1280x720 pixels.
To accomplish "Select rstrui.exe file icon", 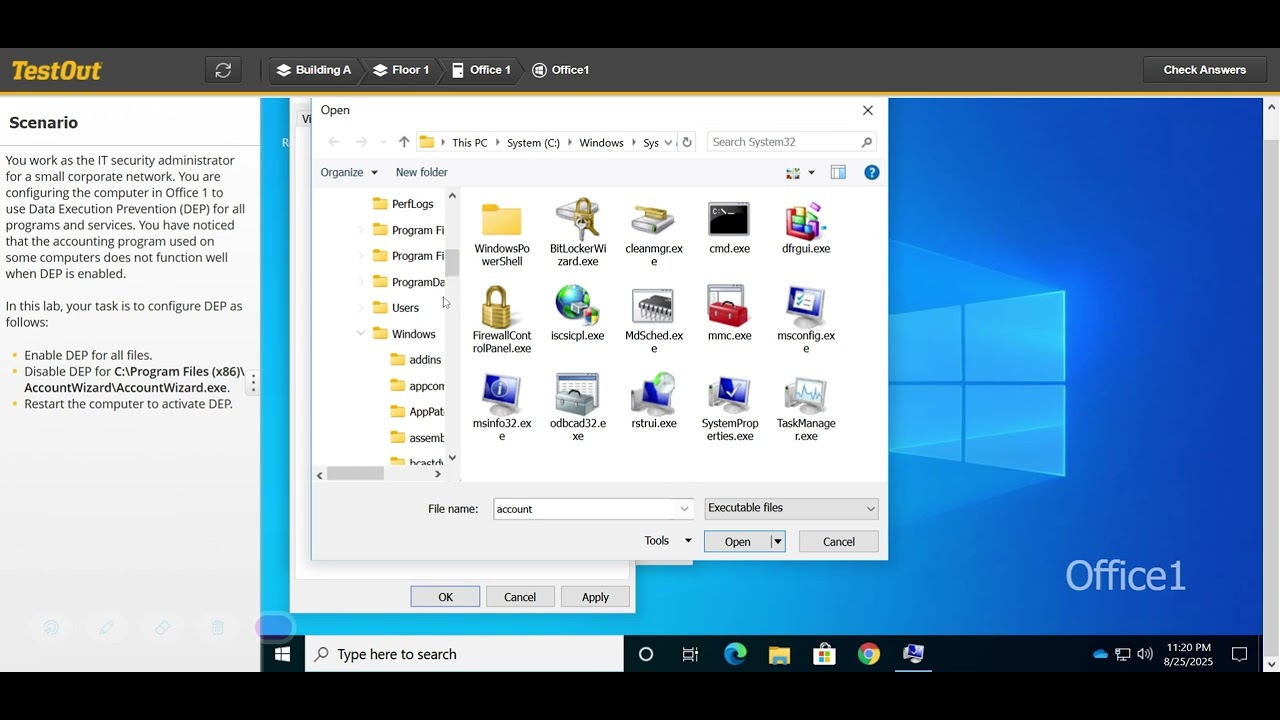I will (653, 395).
